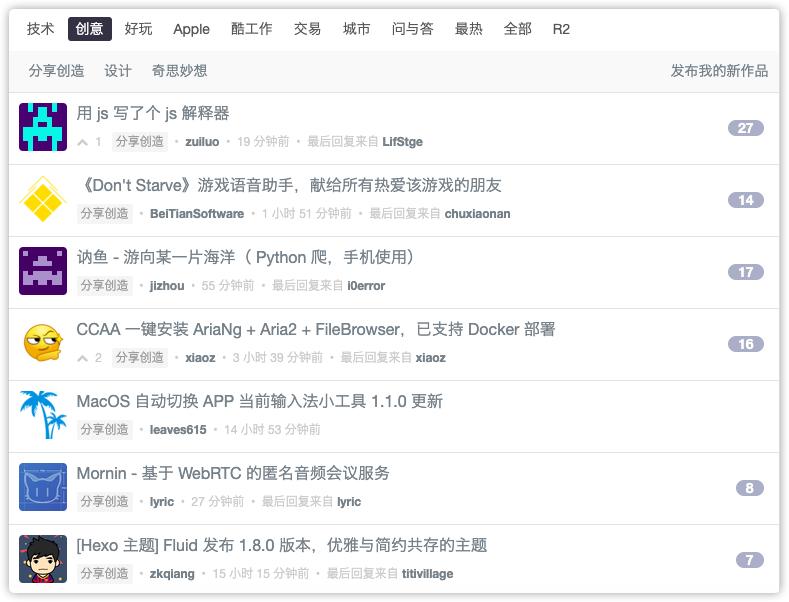The width and height of the screenshot is (789, 602).
Task: Click reply count badge 27
Action: tap(746, 128)
